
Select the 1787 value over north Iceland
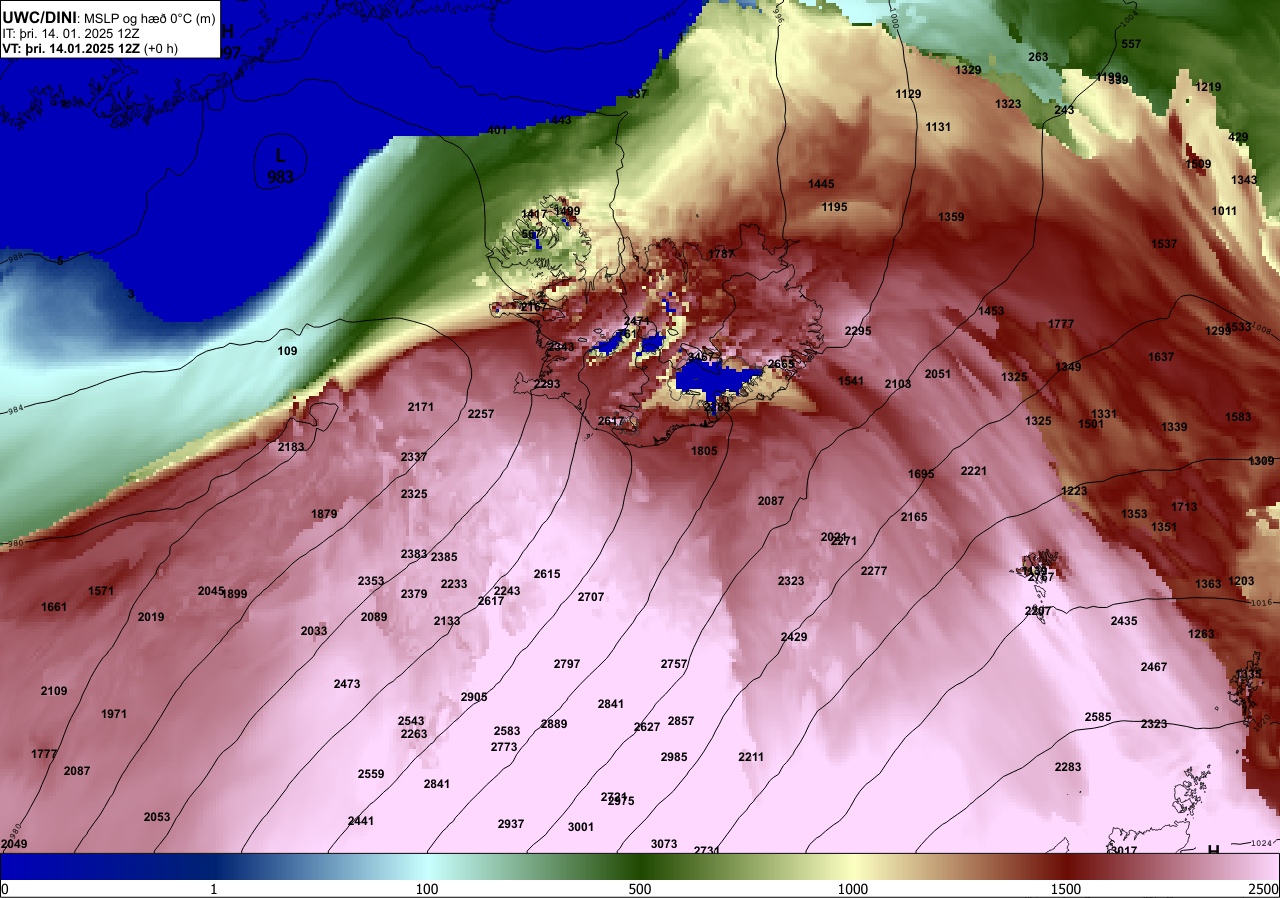(x=722, y=254)
